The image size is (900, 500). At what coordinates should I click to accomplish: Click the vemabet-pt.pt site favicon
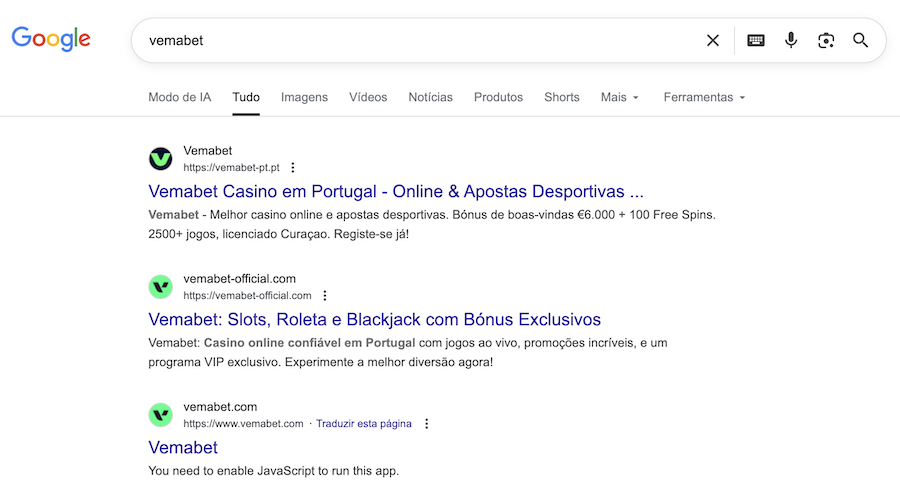pos(161,159)
